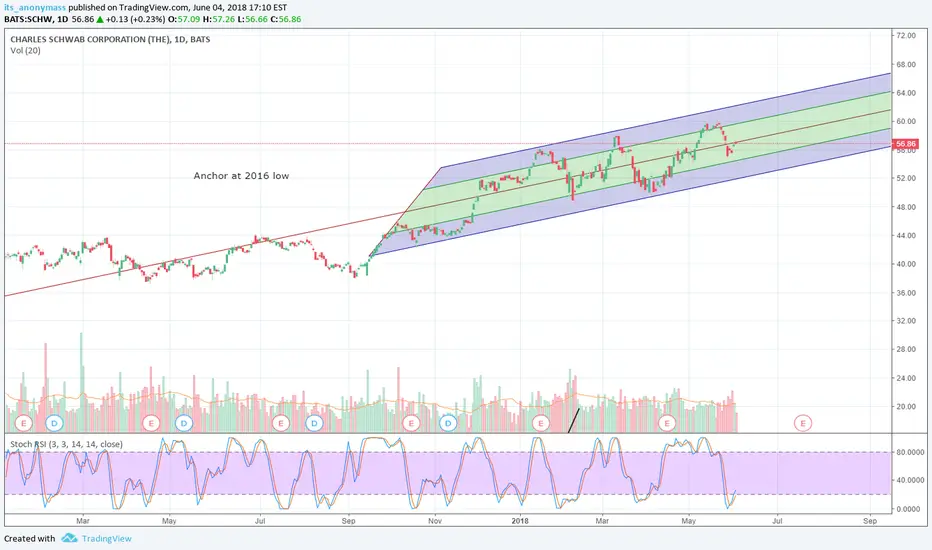This screenshot has width=932, height=550.
Task: Click the TradingView cloud logo icon
Action: 70,538
